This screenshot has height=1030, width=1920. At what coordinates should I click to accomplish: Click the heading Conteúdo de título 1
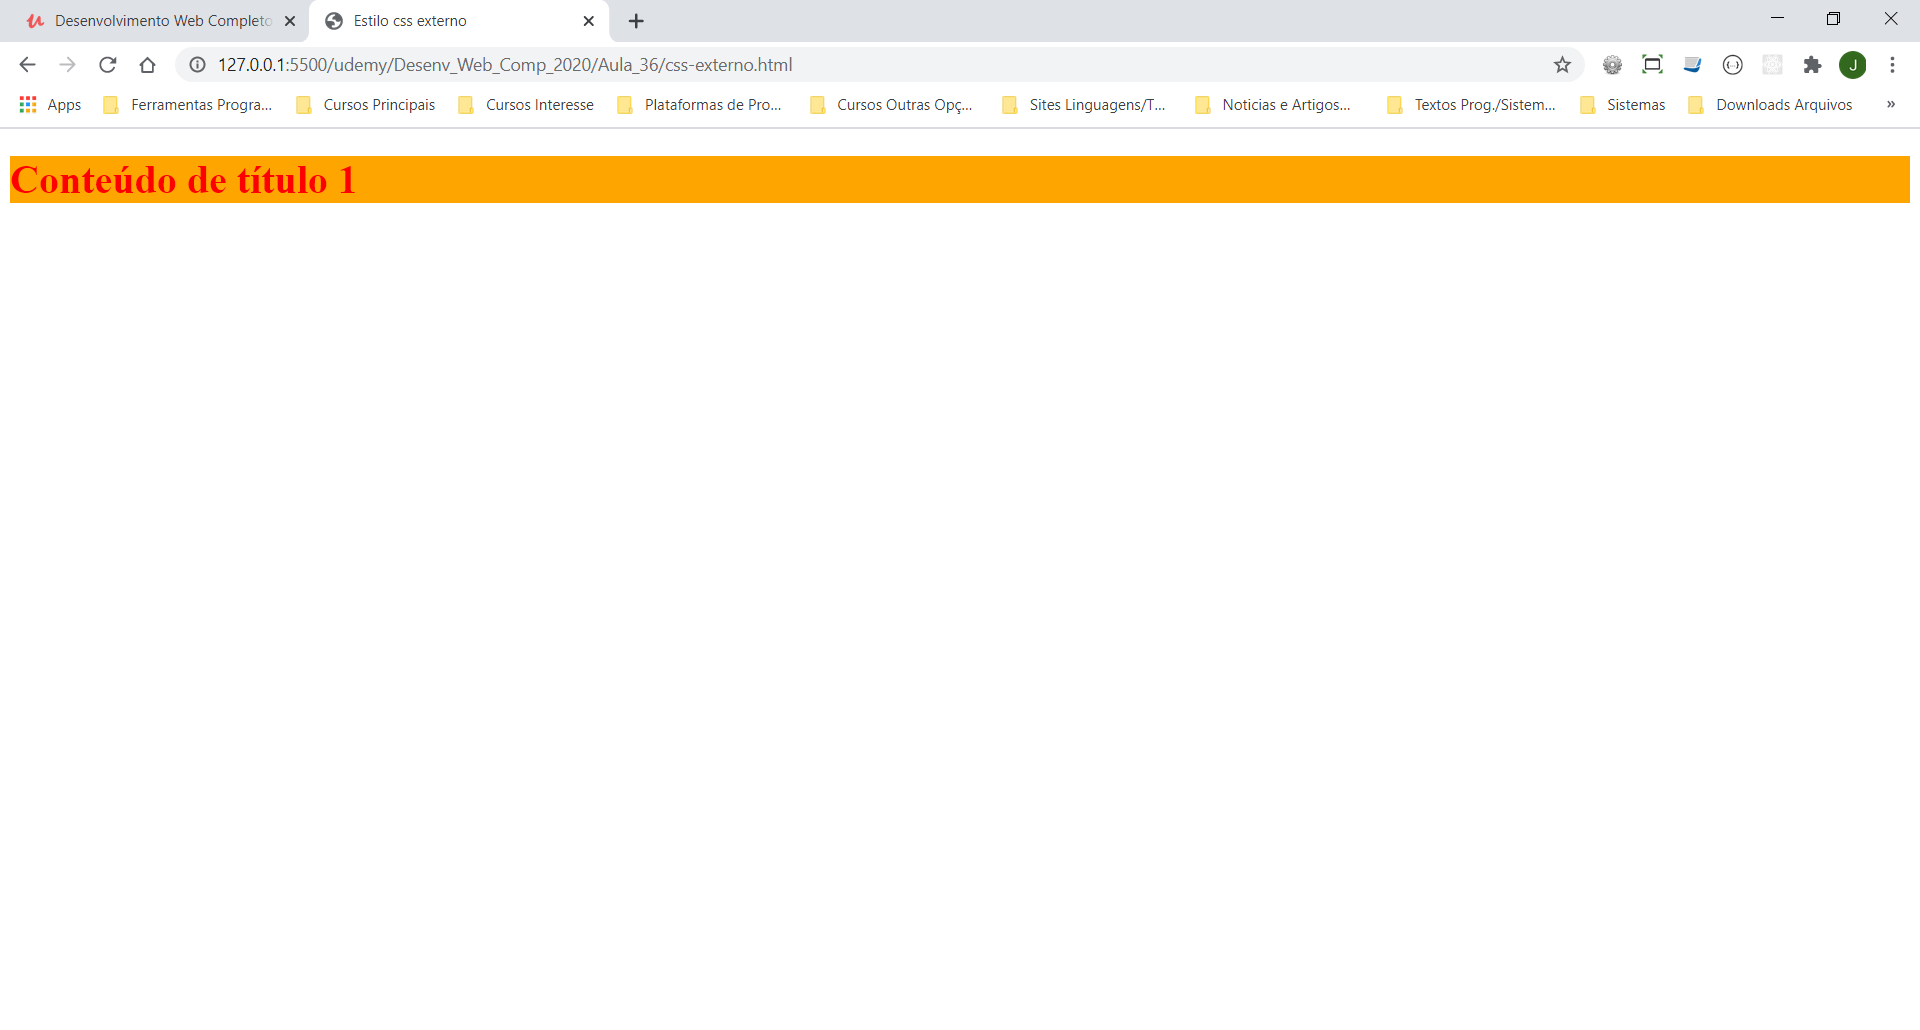183,180
